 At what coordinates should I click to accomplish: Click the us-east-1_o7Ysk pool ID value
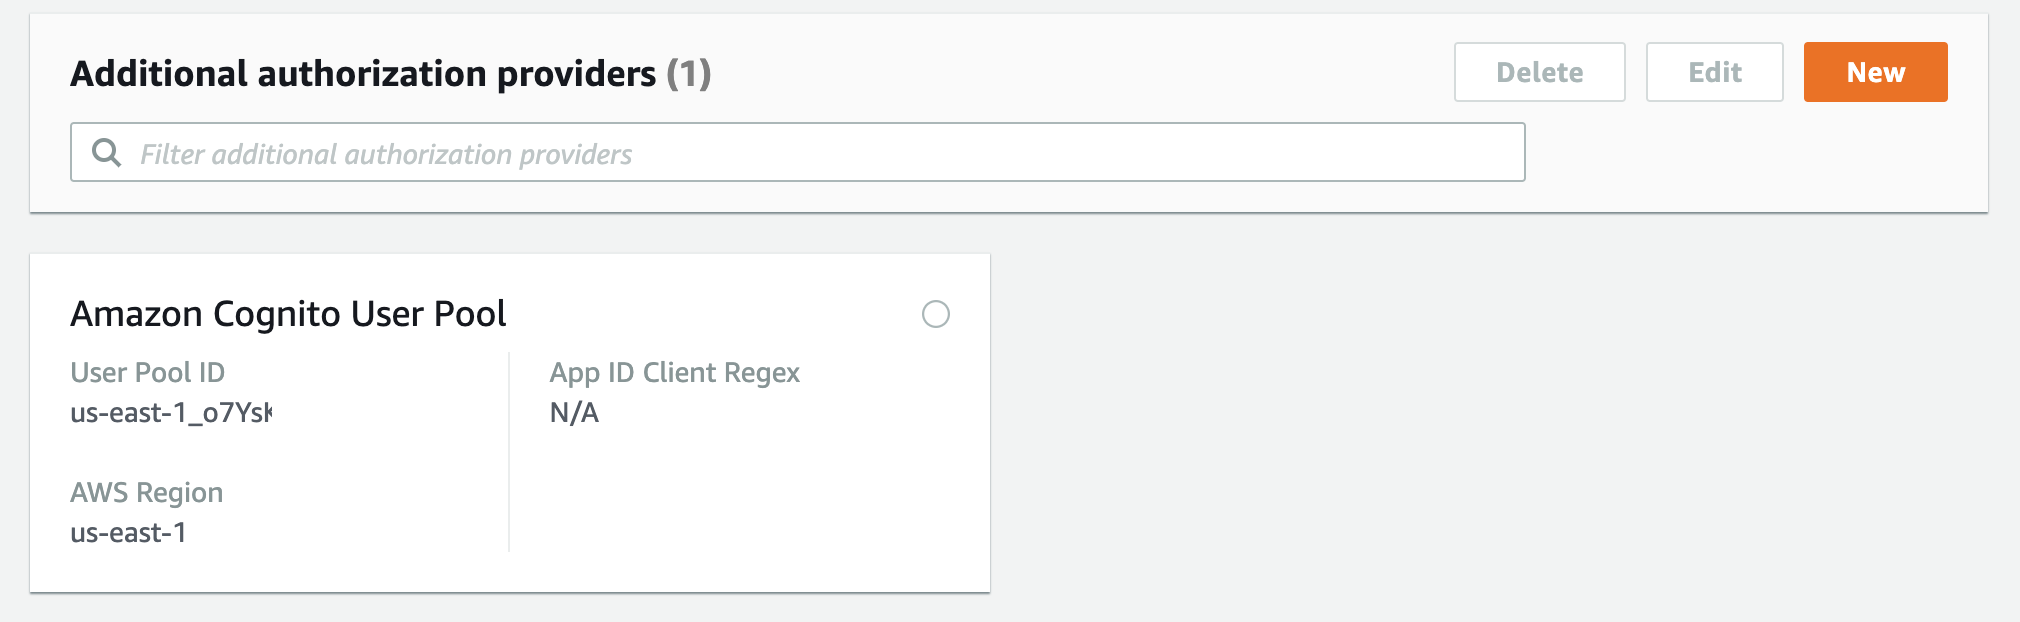171,413
